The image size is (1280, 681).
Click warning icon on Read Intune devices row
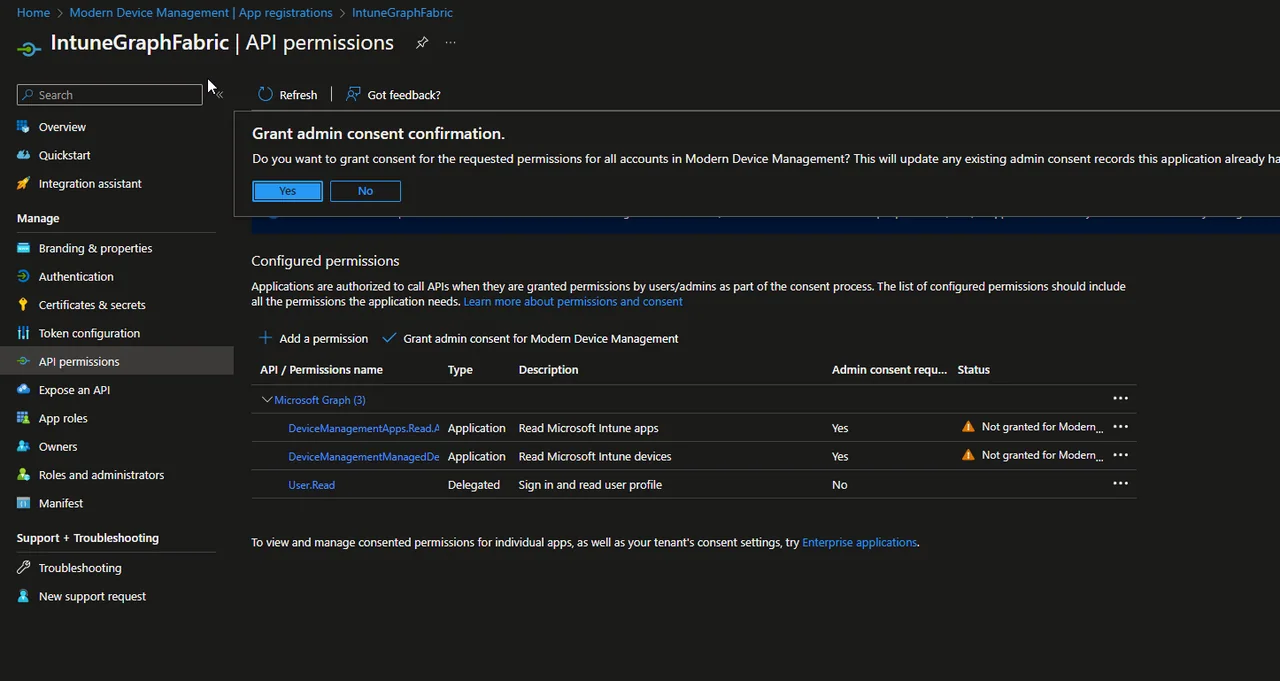(x=968, y=454)
